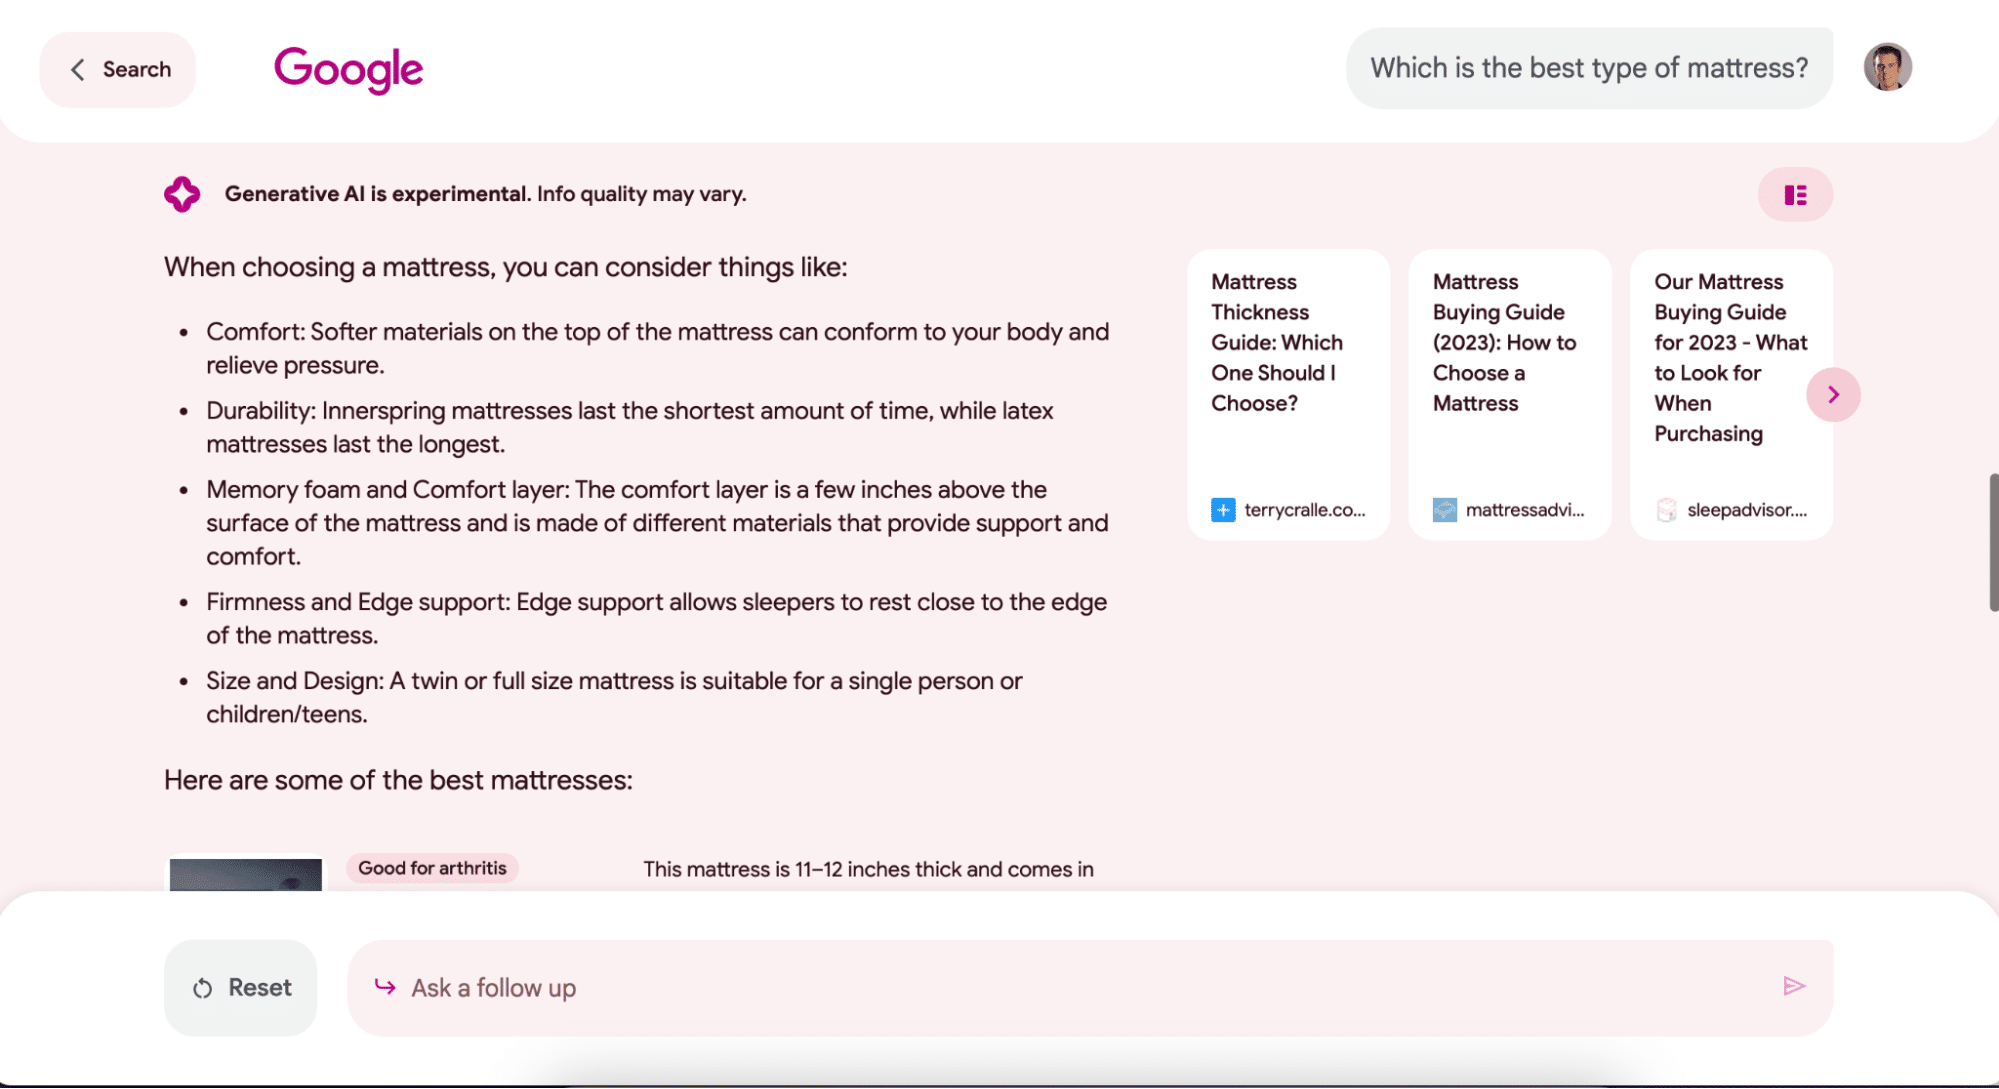The height and width of the screenshot is (1089, 1999).
Task: Open Mattress Thickness Guide source card
Action: [x=1288, y=394]
